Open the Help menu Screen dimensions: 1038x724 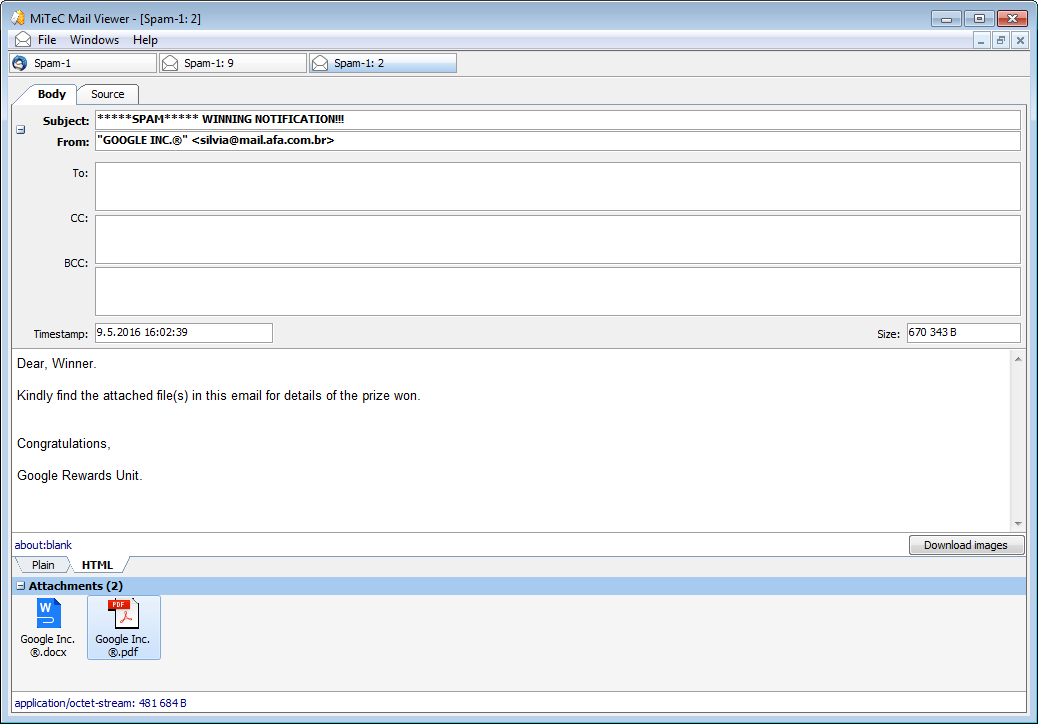(145, 40)
